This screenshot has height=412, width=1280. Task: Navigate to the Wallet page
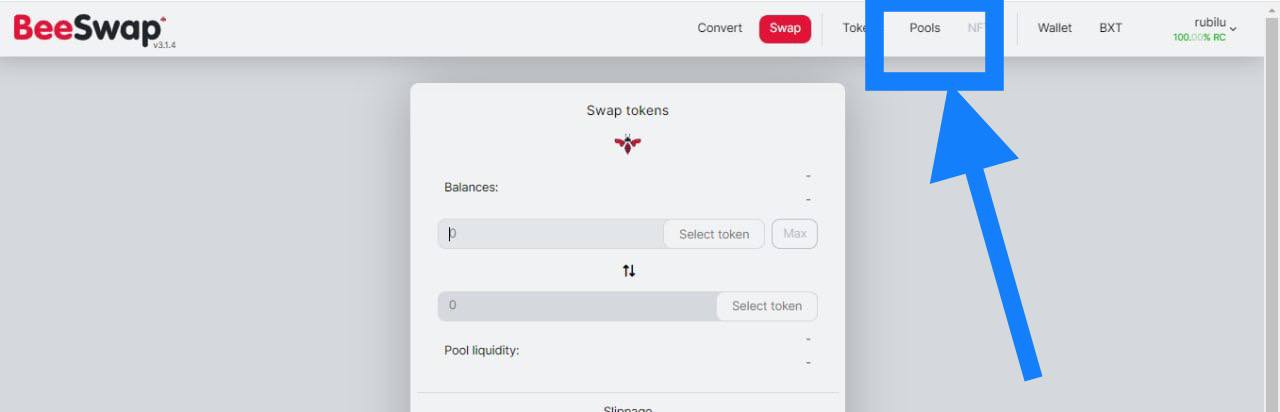point(1055,28)
